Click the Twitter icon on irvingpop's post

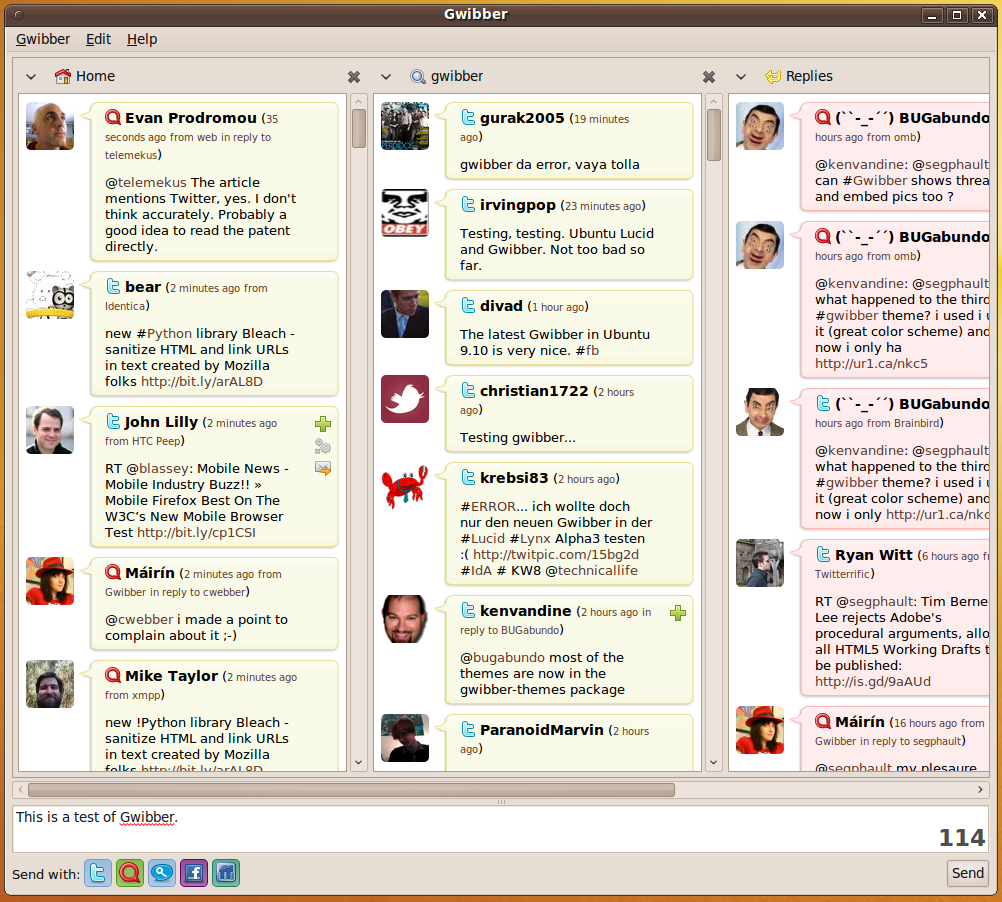click(x=468, y=204)
